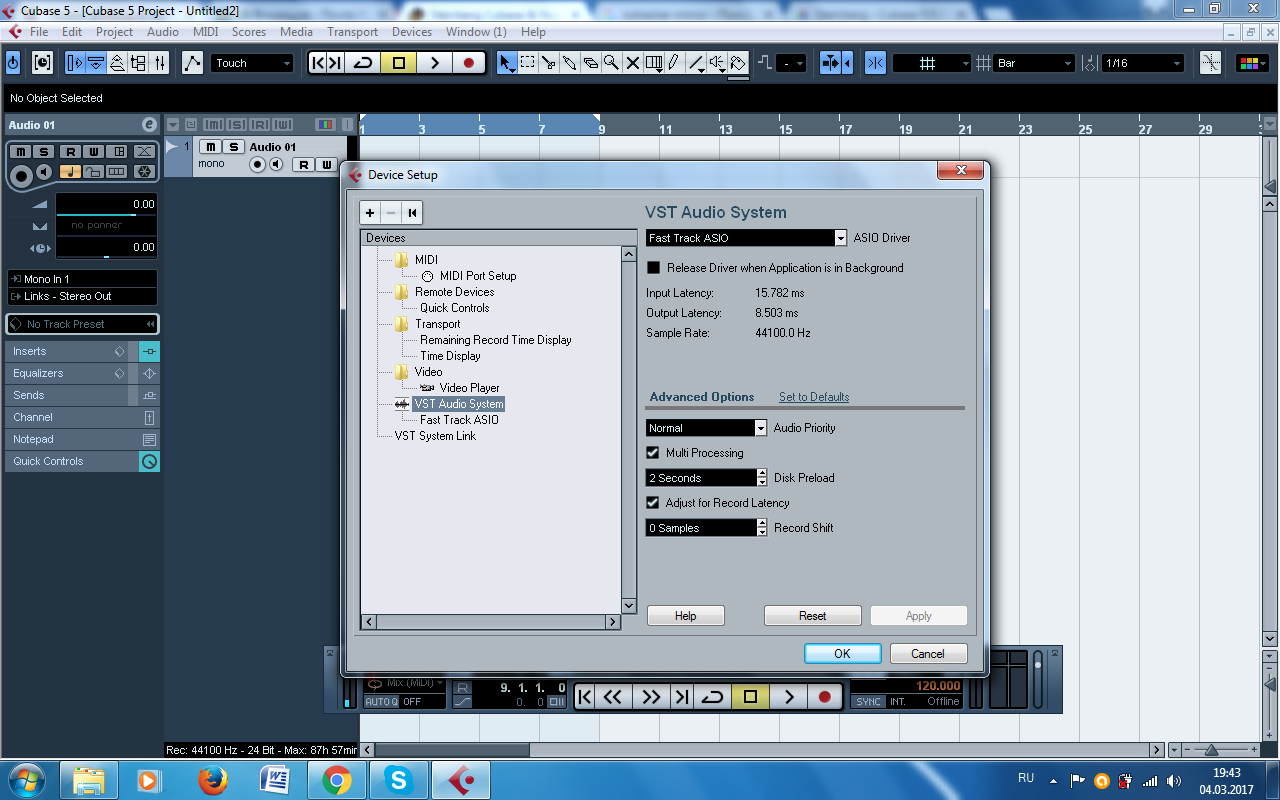Show the Inspector panel toggle
1280x800 pixels.
coord(75,63)
